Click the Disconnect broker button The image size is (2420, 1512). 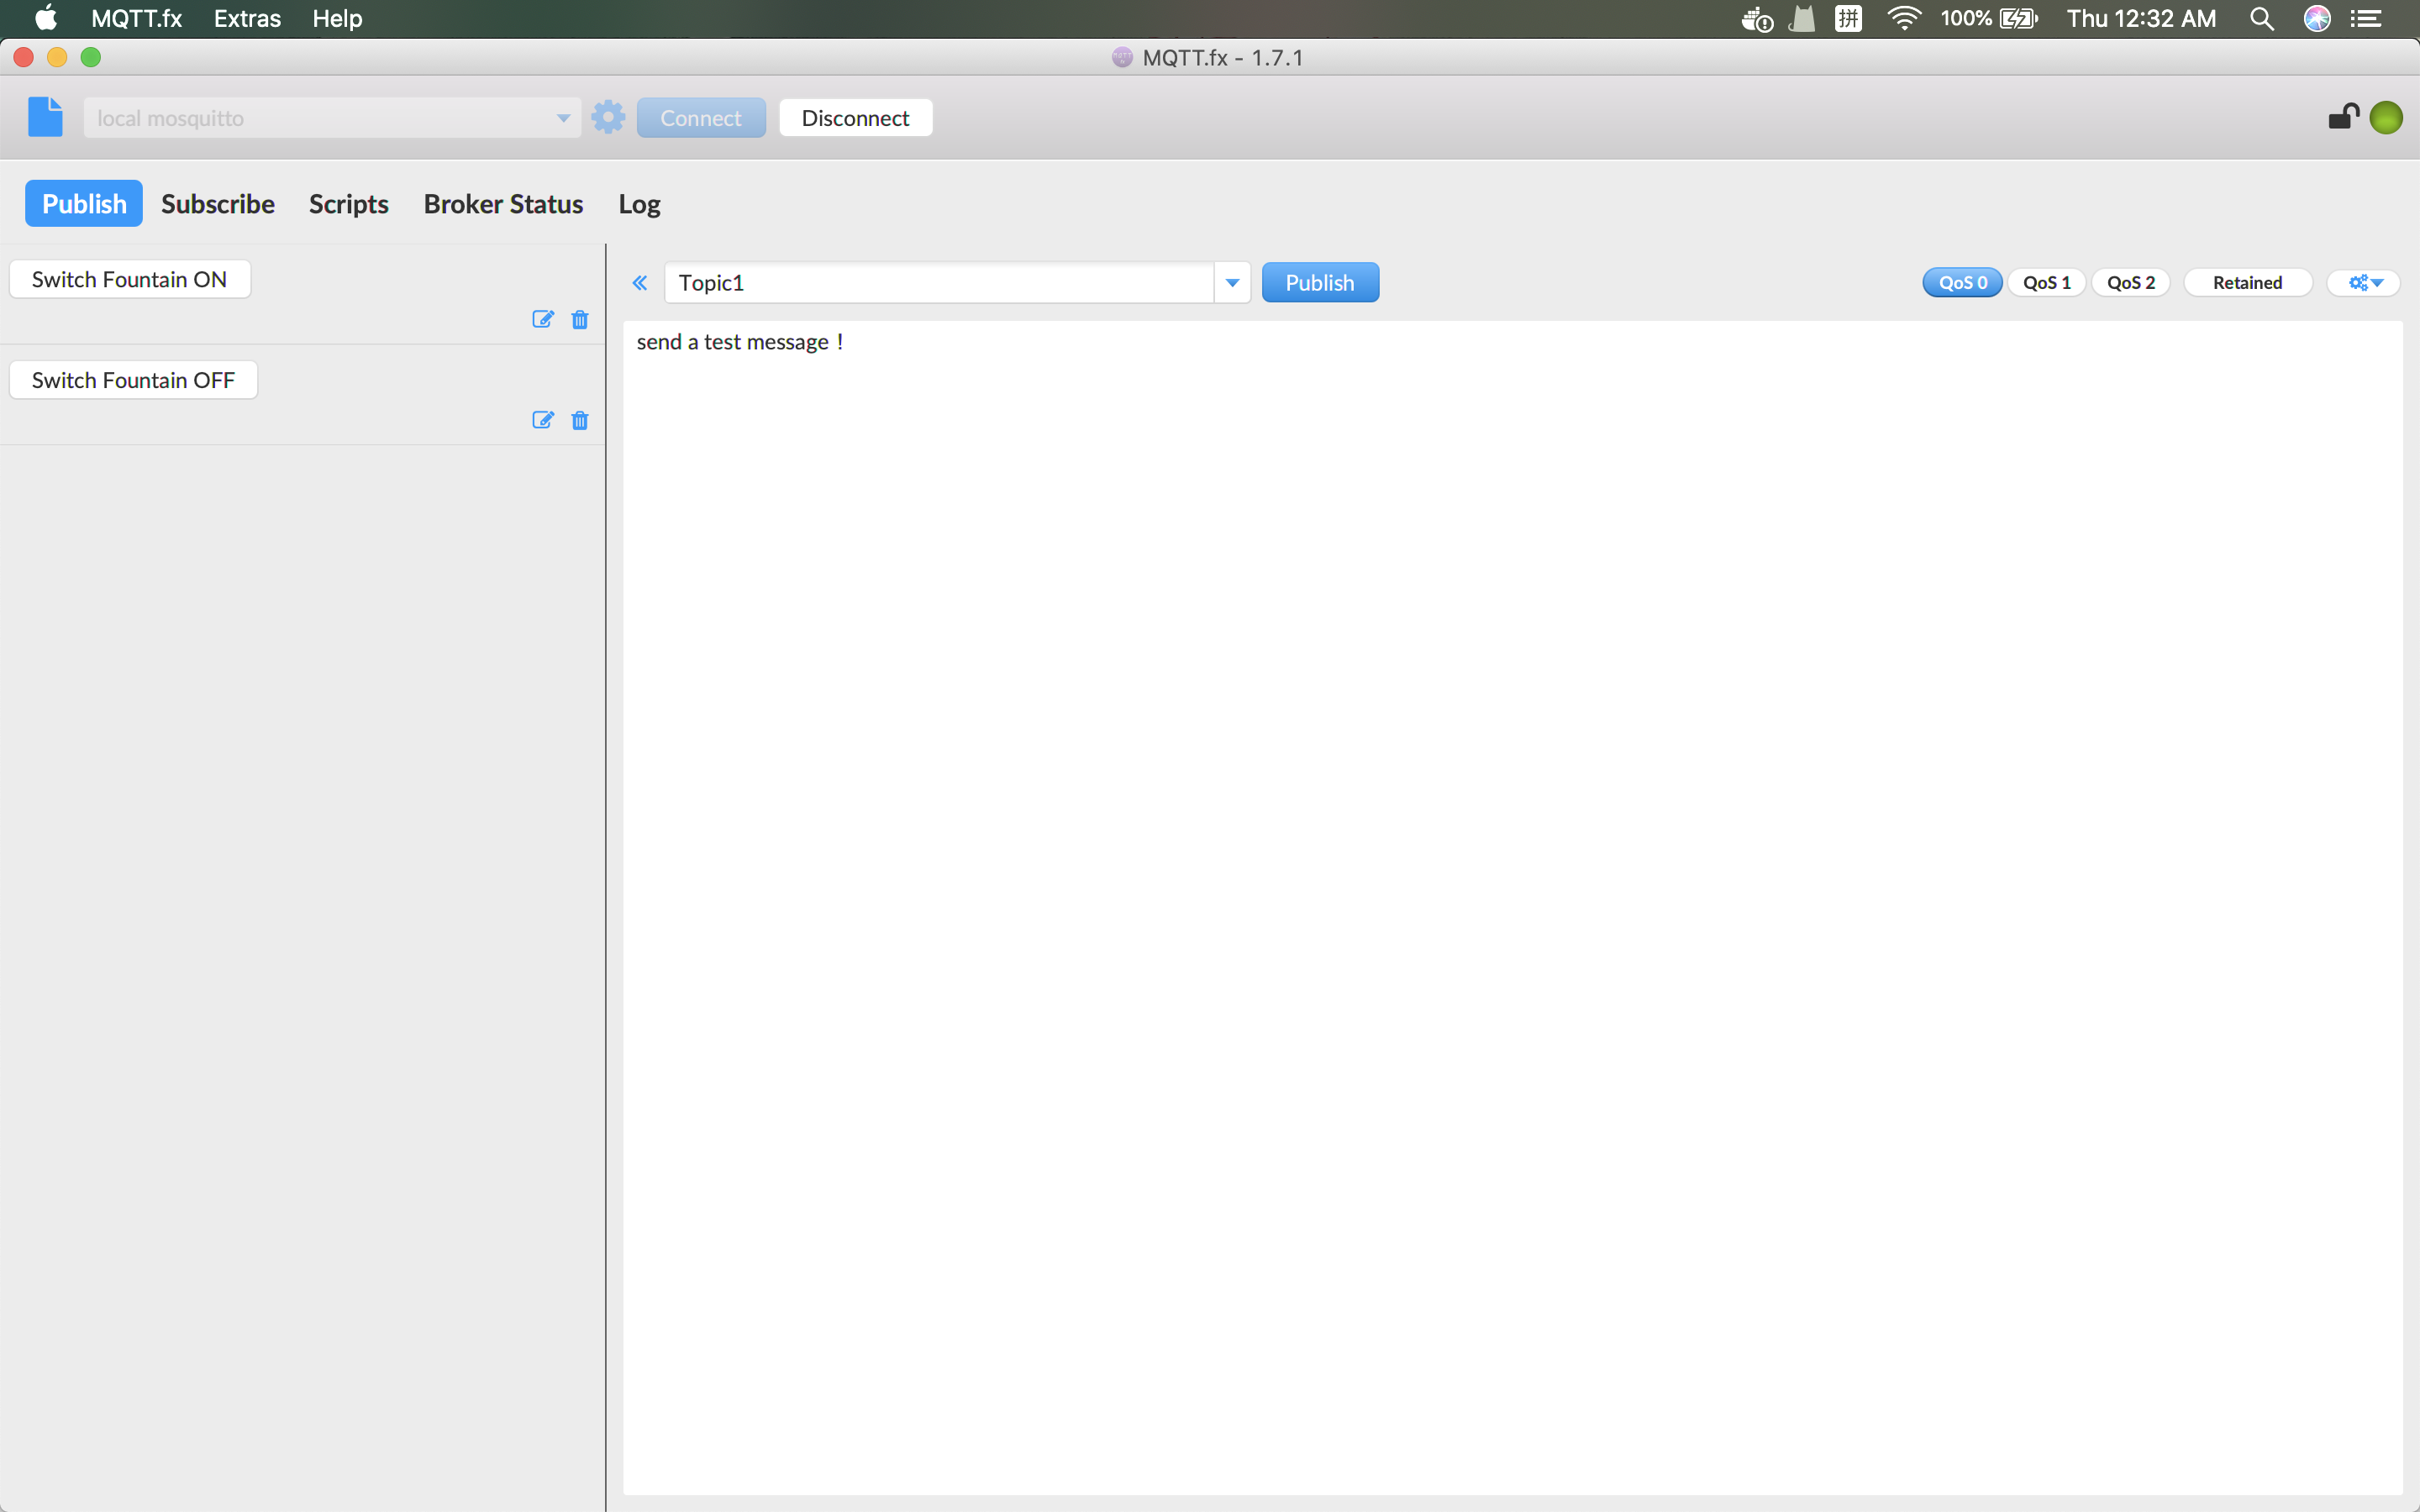(855, 117)
